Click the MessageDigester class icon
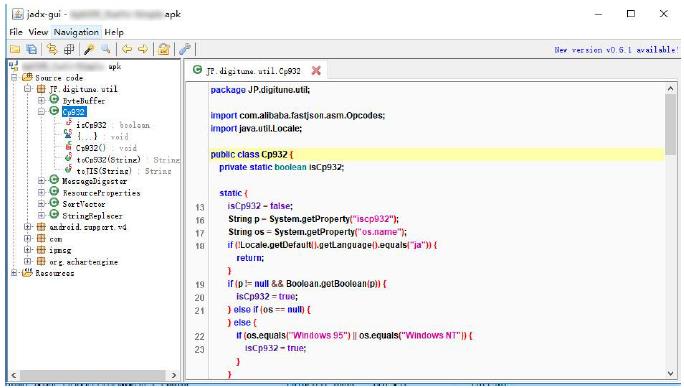Screen dimensions: 684x388 (x=54, y=180)
